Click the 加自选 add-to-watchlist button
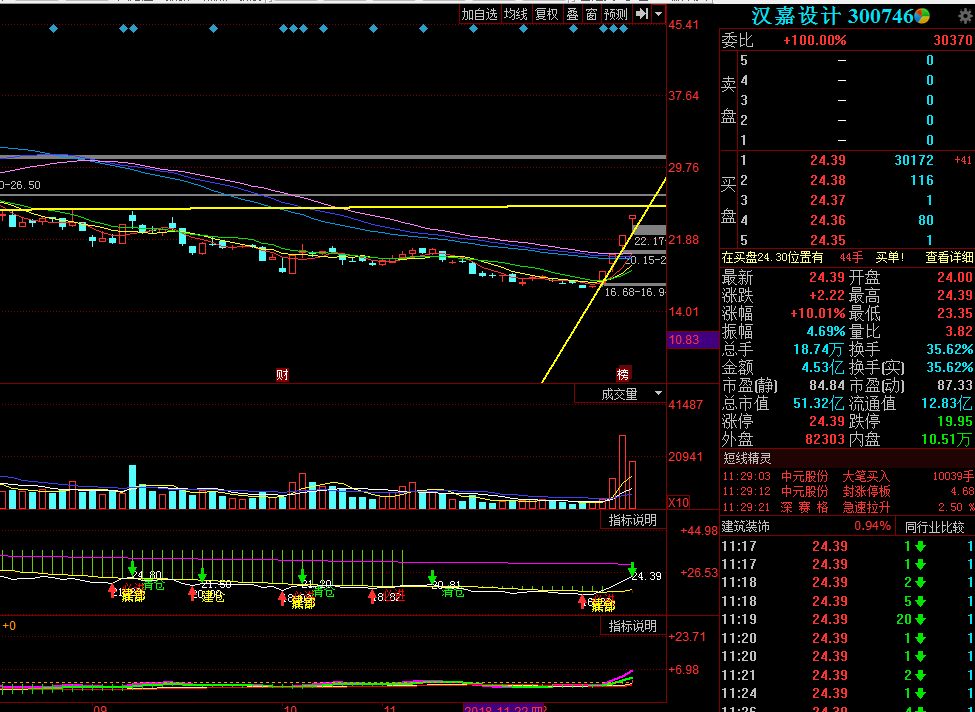The width and height of the screenshot is (975, 712). [x=479, y=14]
